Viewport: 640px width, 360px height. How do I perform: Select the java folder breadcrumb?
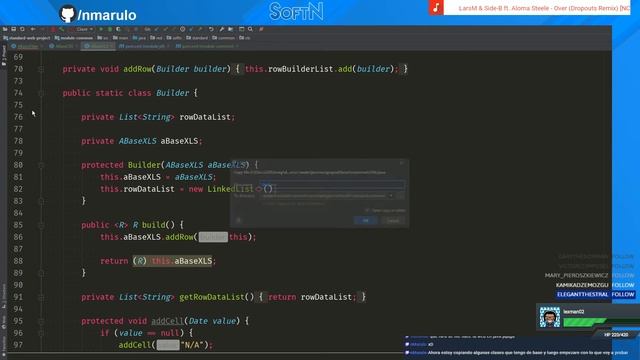pyautogui.click(x=139, y=38)
